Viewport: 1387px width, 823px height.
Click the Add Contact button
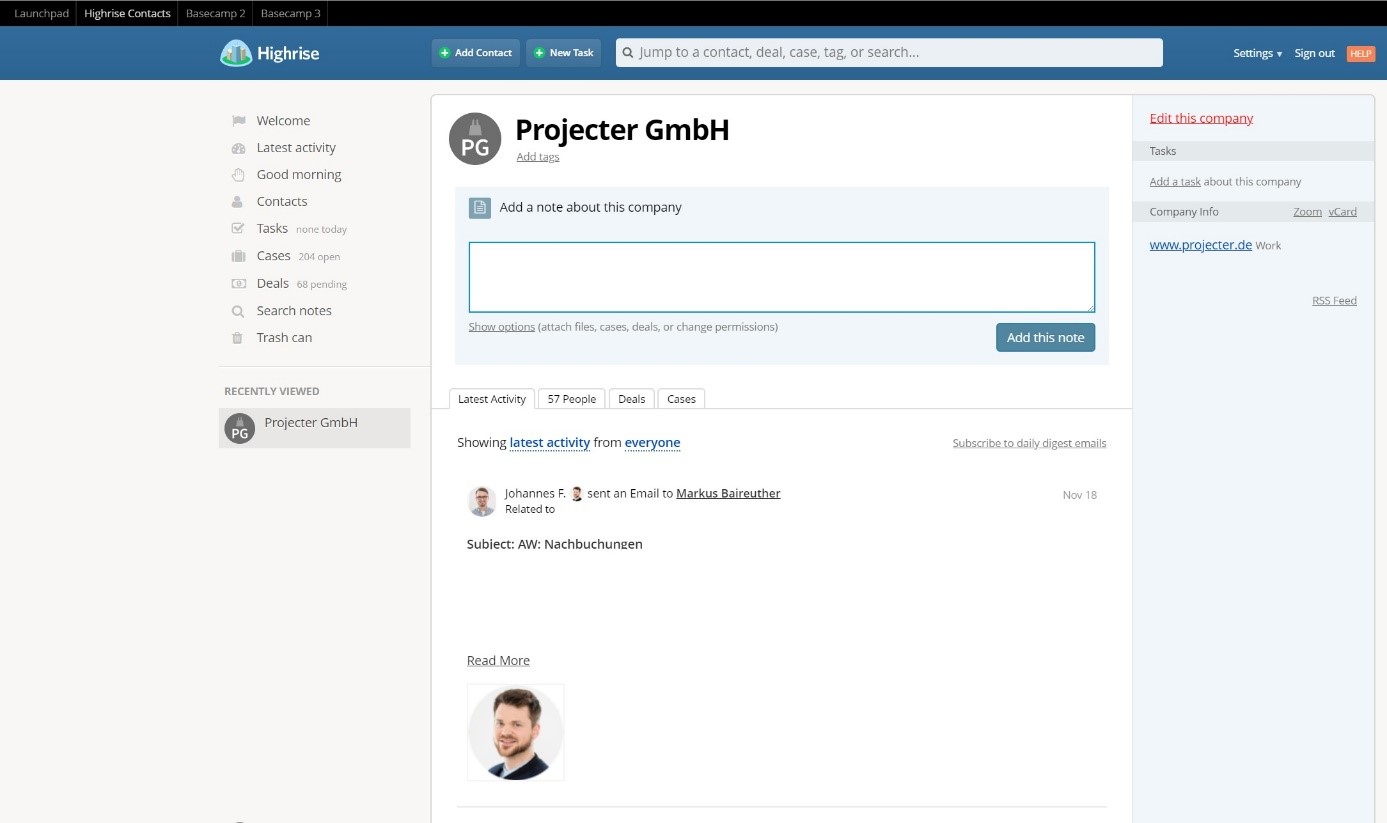476,53
